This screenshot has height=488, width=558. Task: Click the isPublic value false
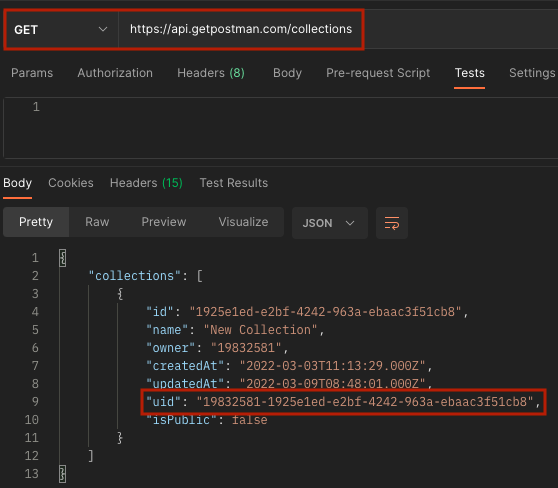click(x=249, y=420)
